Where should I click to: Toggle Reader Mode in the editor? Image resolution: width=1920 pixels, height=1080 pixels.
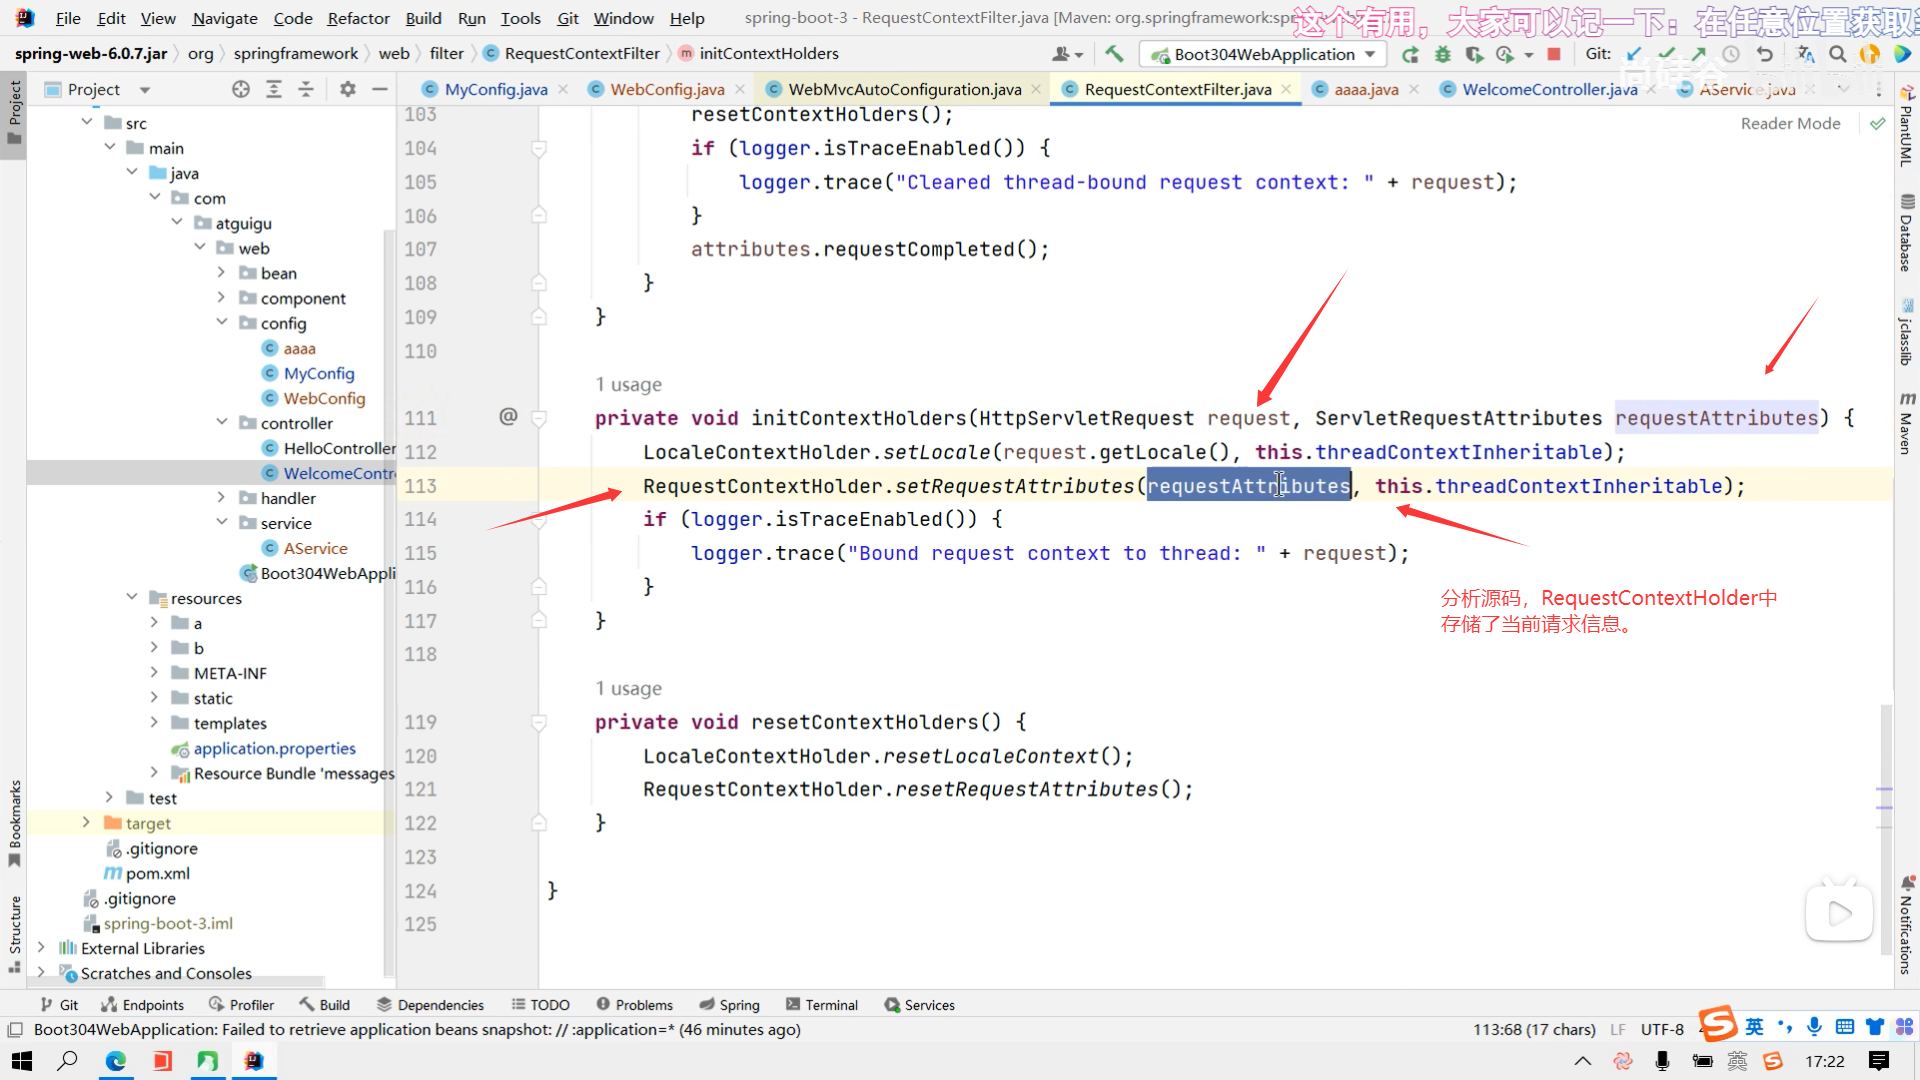(1790, 123)
